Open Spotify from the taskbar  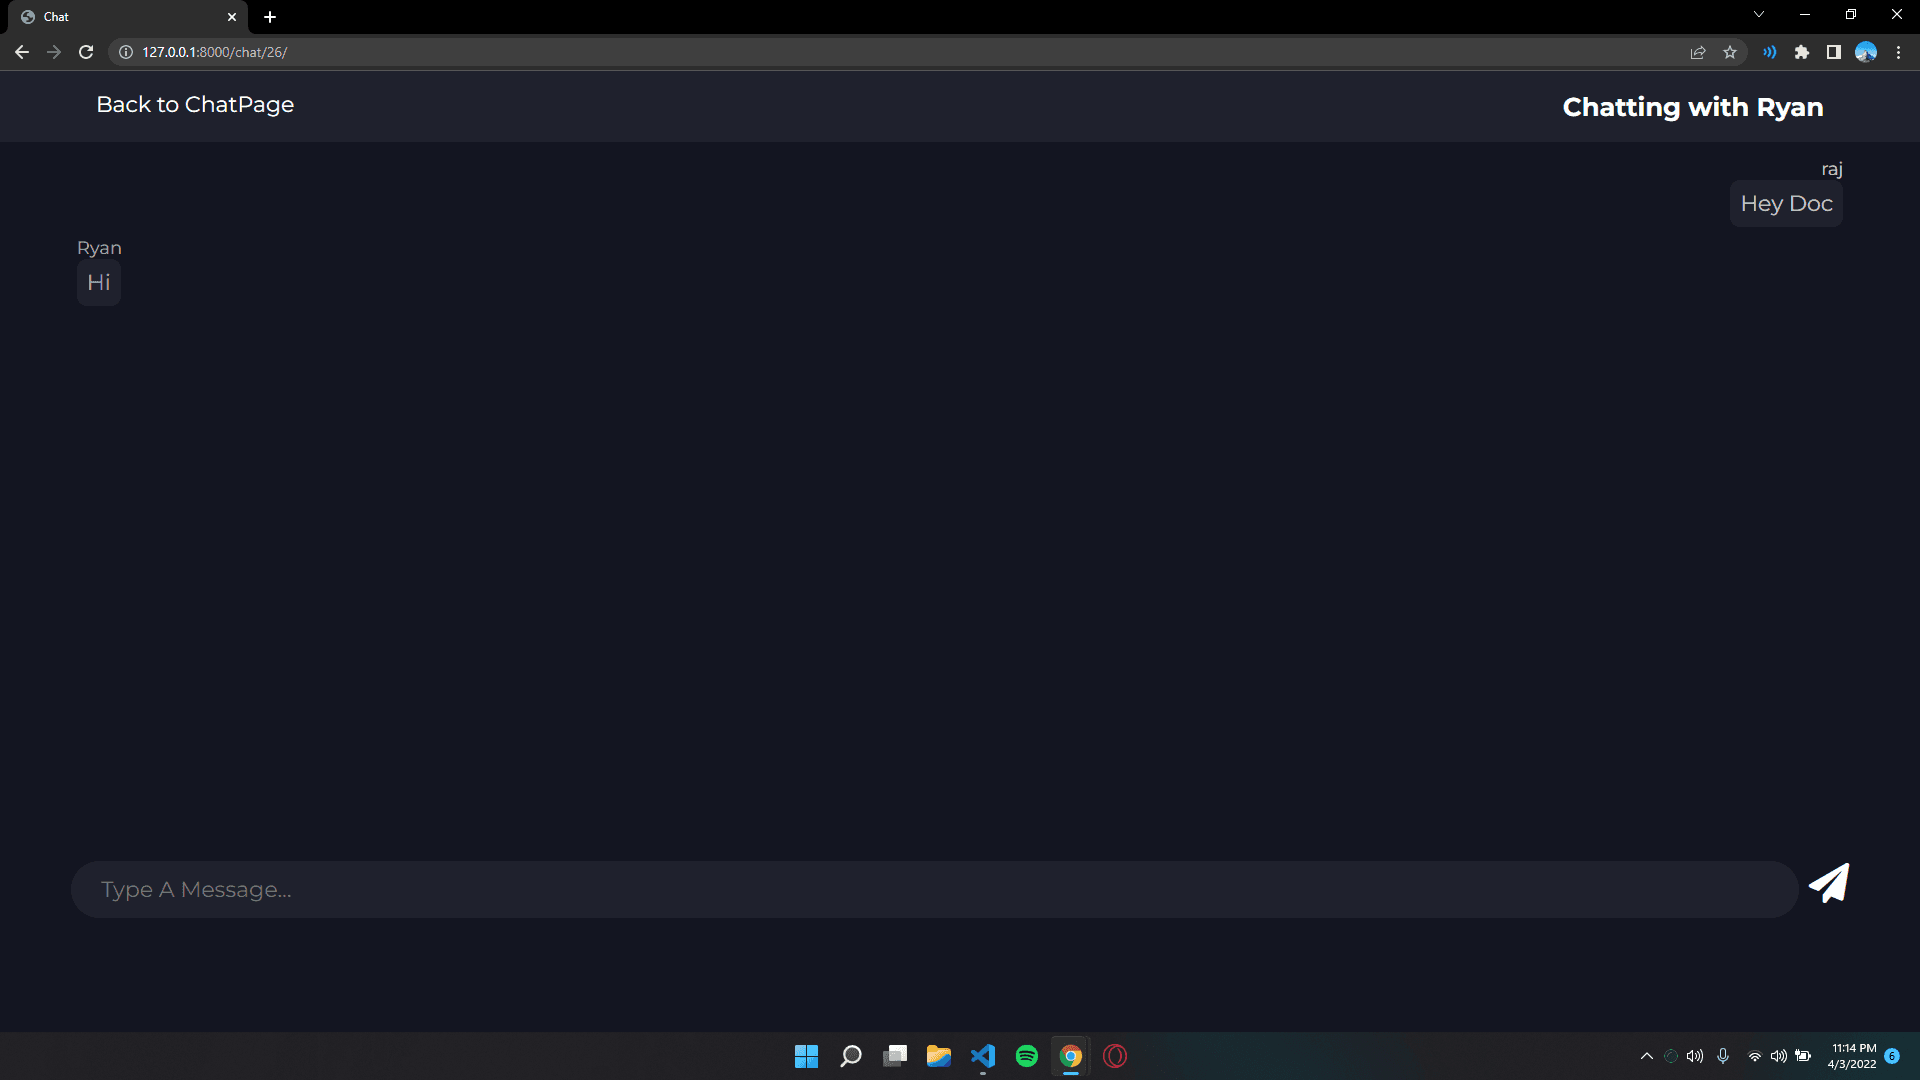(x=1027, y=1056)
